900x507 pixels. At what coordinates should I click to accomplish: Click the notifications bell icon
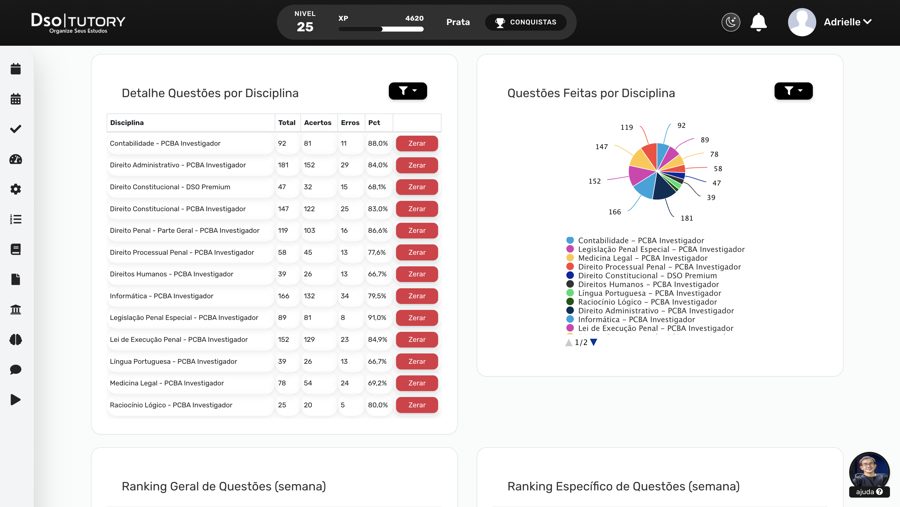pyautogui.click(x=758, y=22)
